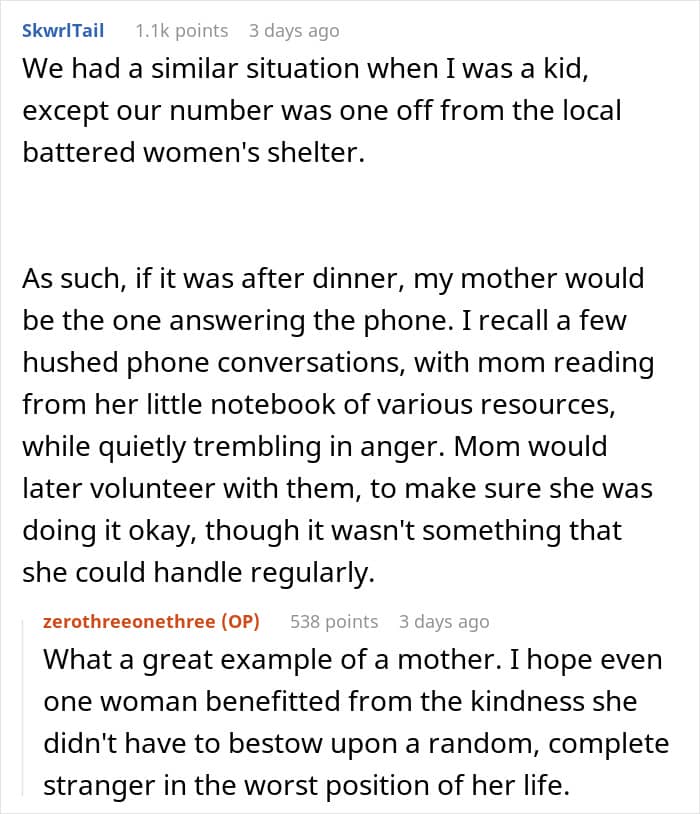The width and height of the screenshot is (700, 814).
Task: Click the reply text 'What a great example'
Action: click(356, 723)
